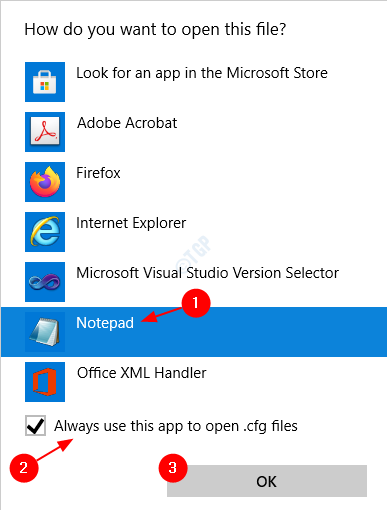Confirm selection with the OK button
This screenshot has height=510, width=387.
[267, 481]
